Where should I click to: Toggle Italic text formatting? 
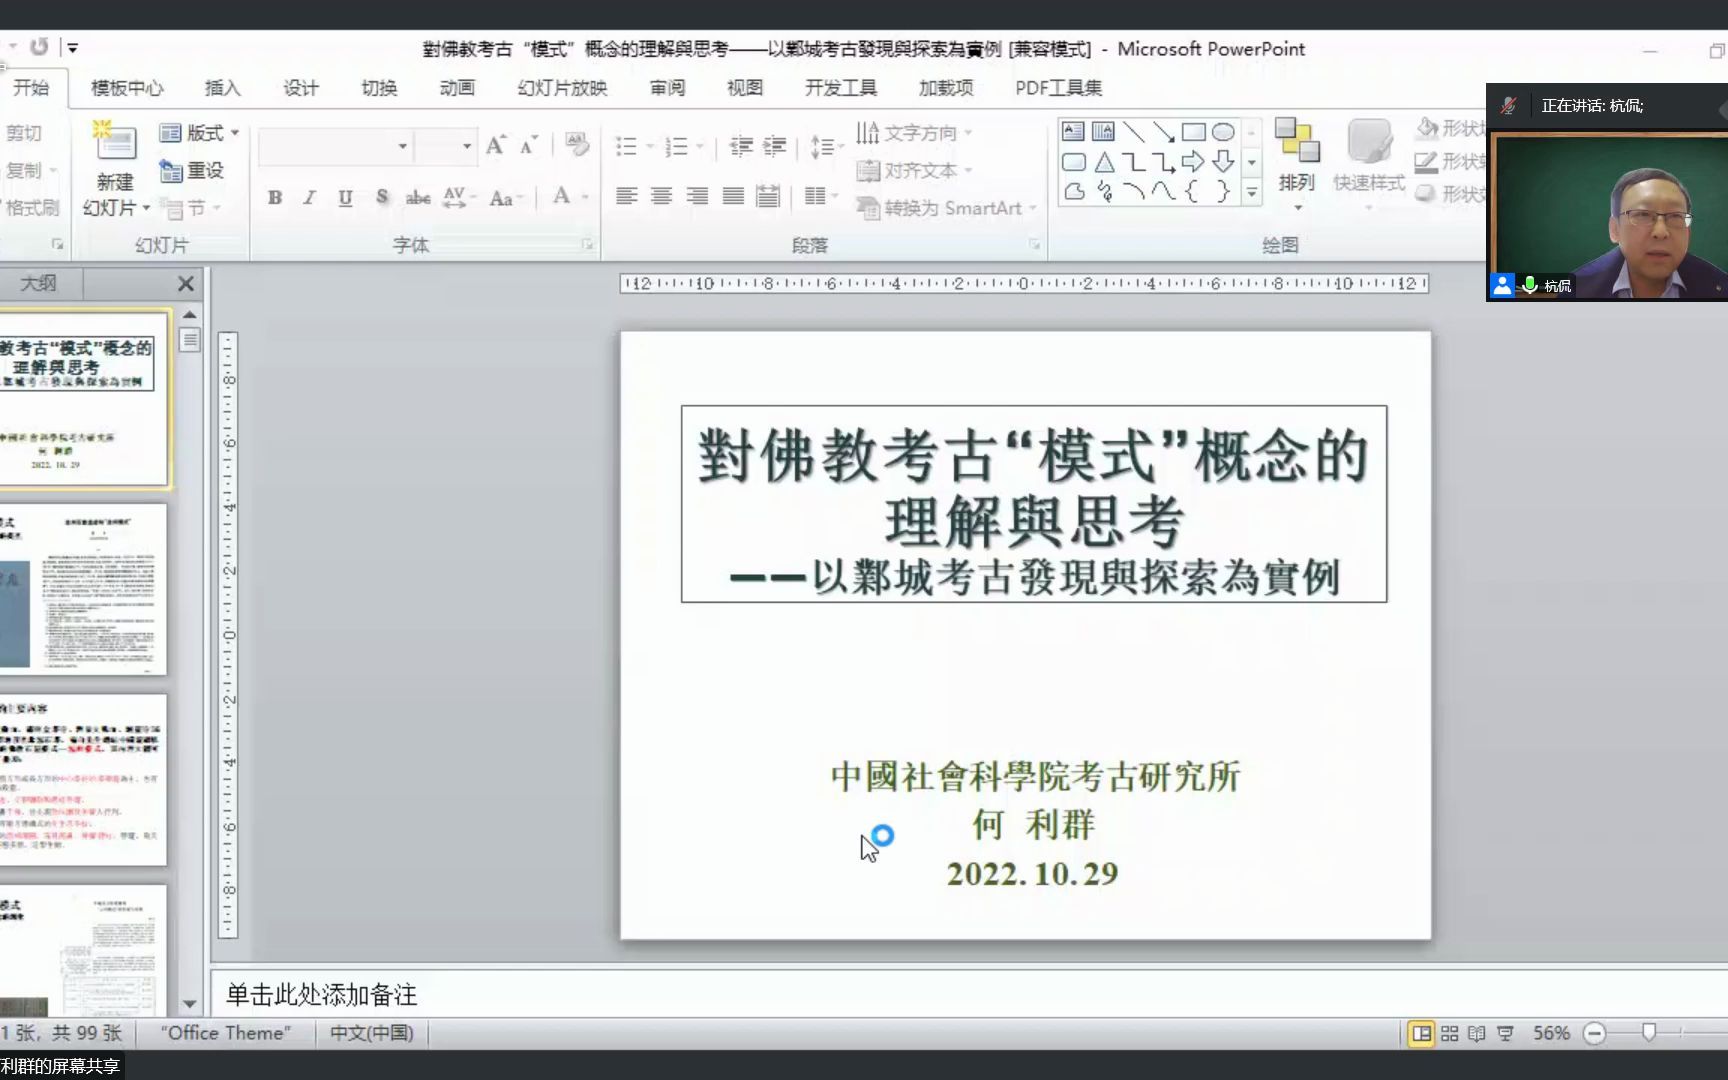pos(310,197)
